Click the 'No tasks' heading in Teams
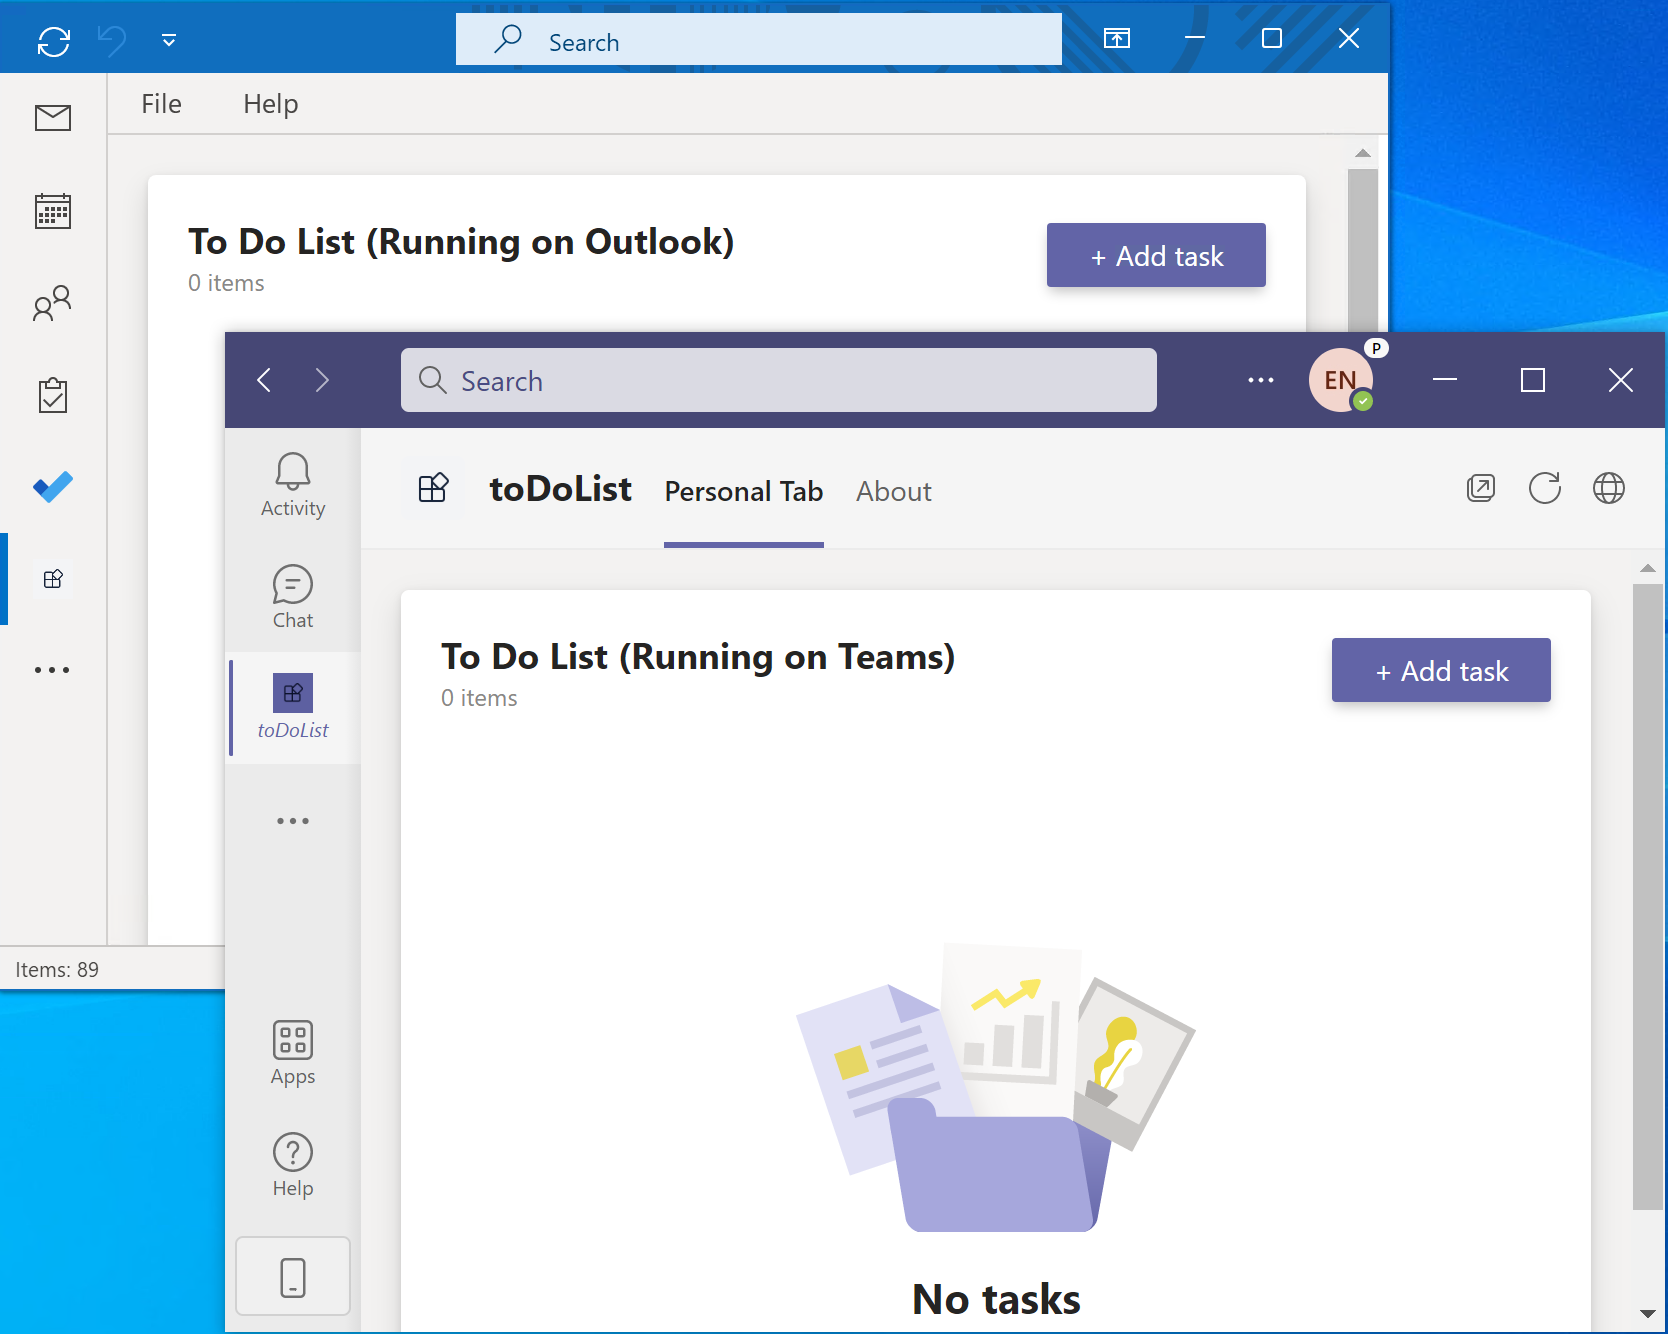The height and width of the screenshot is (1334, 1668). tap(996, 1299)
